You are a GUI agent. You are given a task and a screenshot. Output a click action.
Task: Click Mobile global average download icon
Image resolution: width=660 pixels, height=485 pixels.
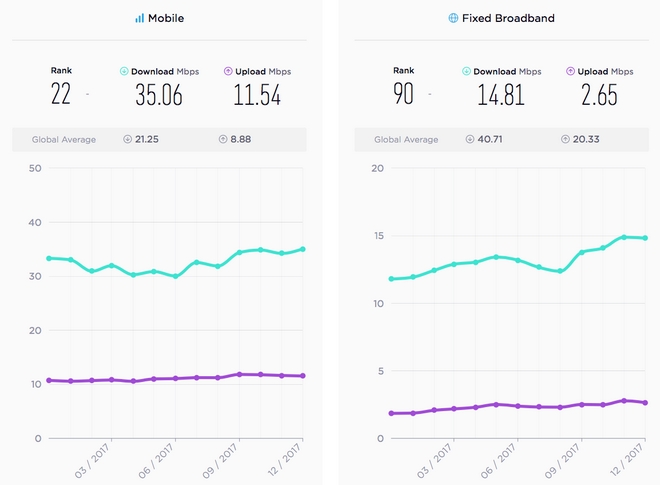click(127, 139)
